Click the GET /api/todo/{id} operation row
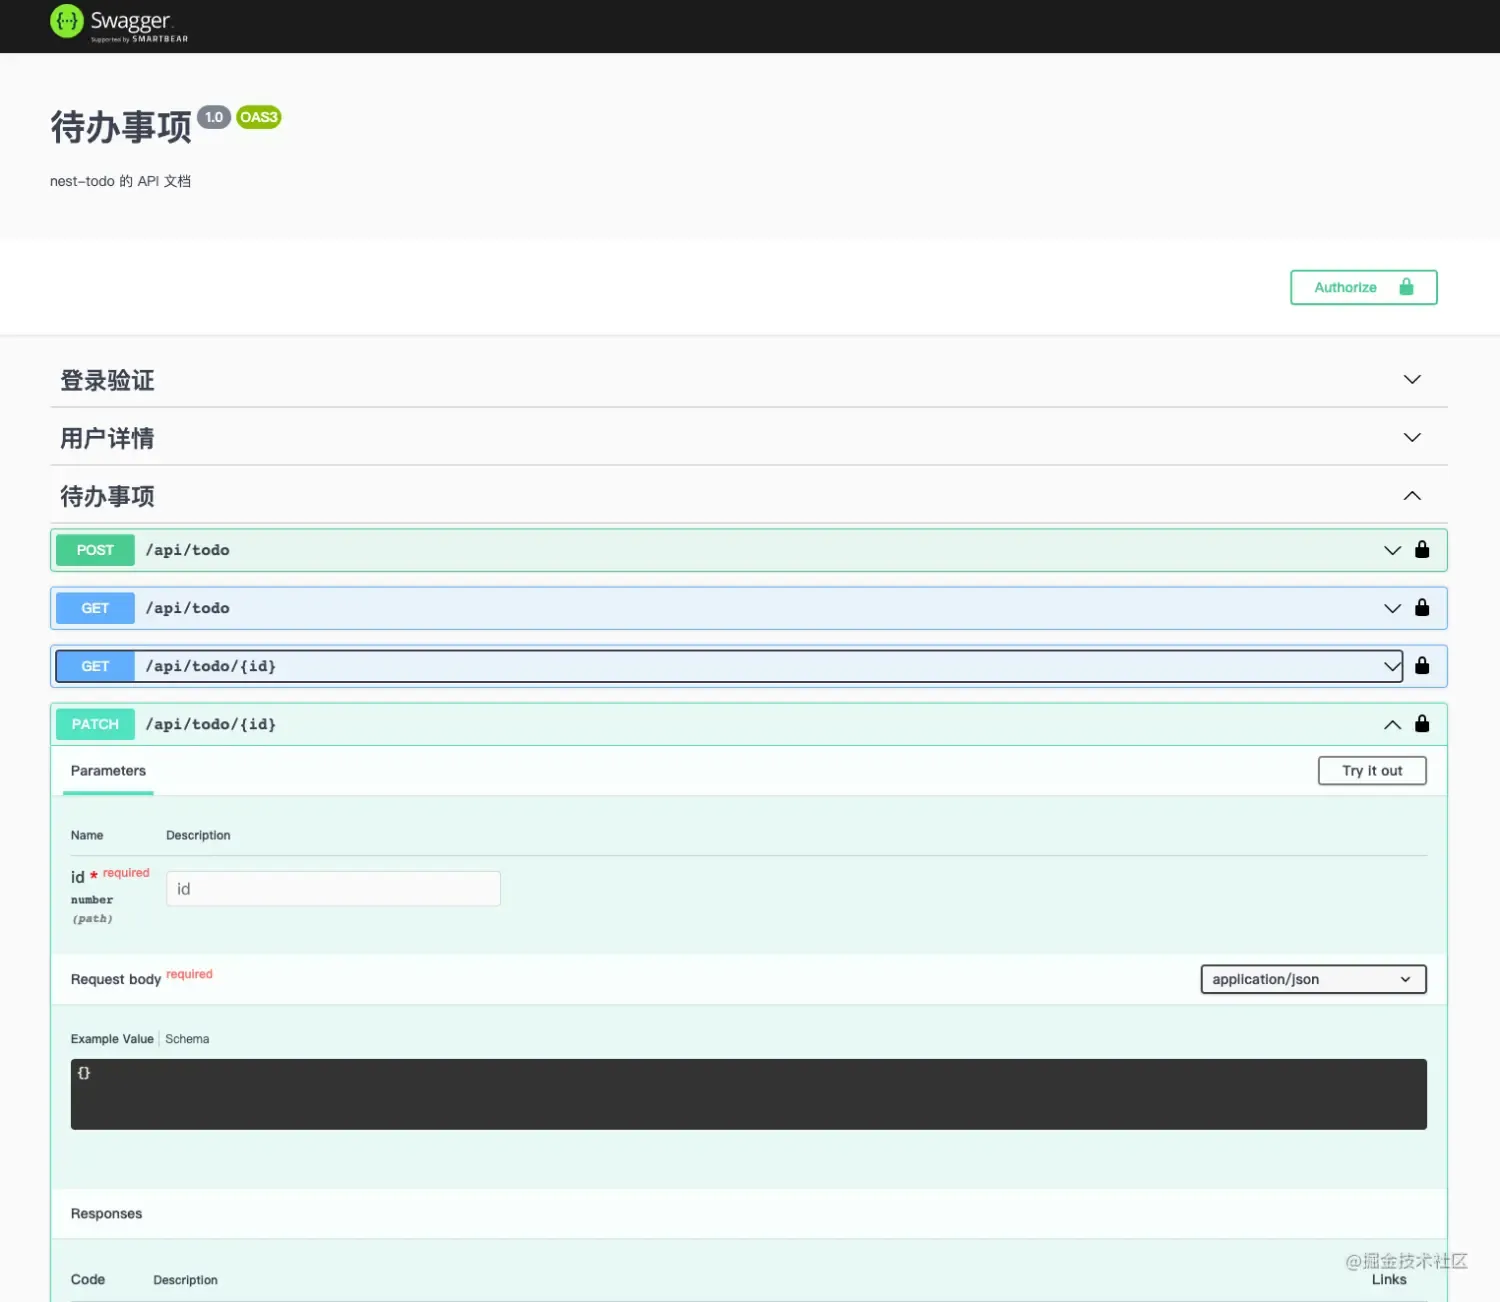This screenshot has width=1500, height=1302. tap(700, 666)
